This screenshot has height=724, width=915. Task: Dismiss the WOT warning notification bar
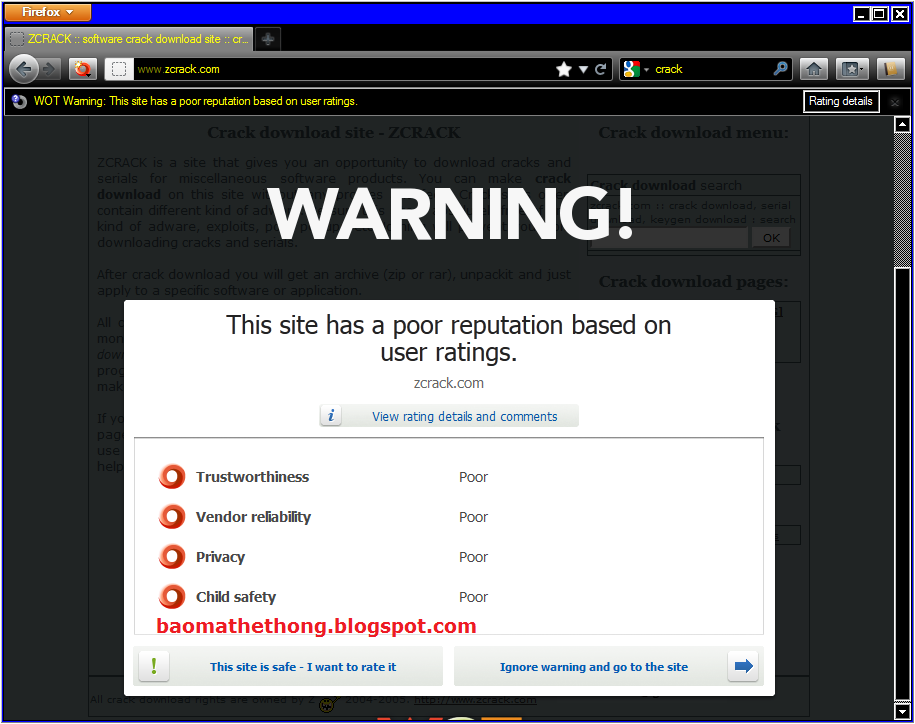pyautogui.click(x=895, y=103)
